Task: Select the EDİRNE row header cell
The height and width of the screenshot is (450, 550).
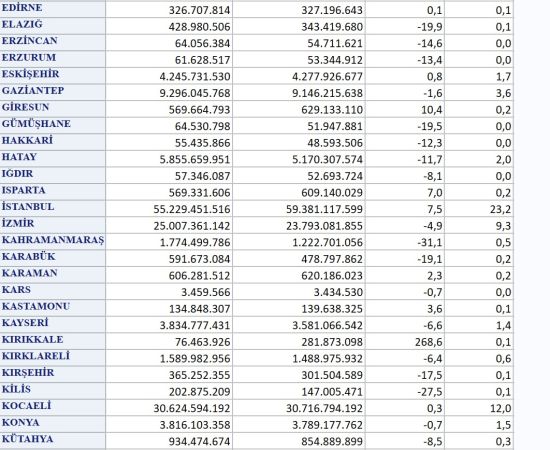Action: (x=53, y=9)
